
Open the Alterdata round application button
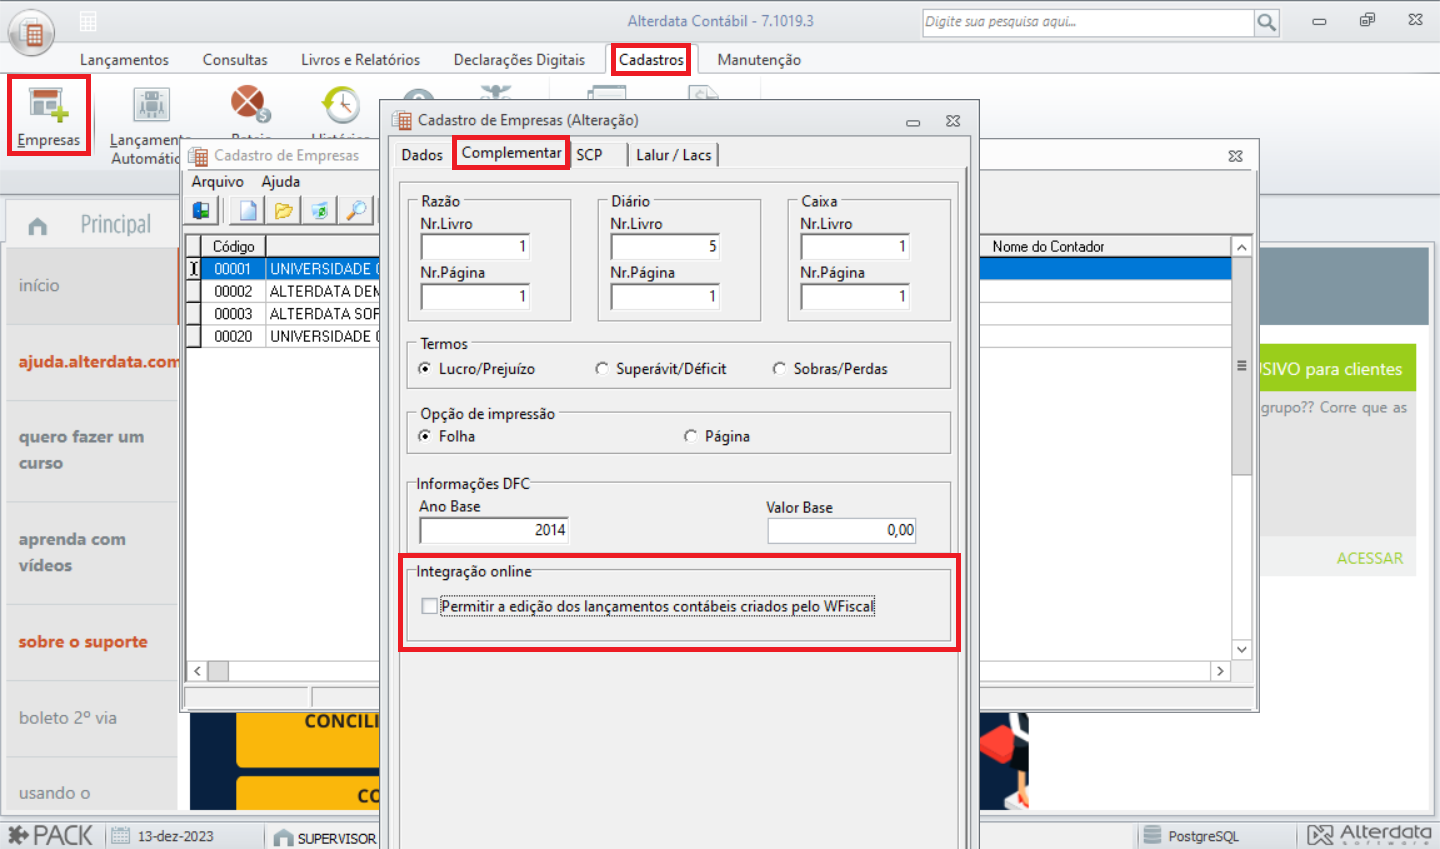click(x=31, y=32)
